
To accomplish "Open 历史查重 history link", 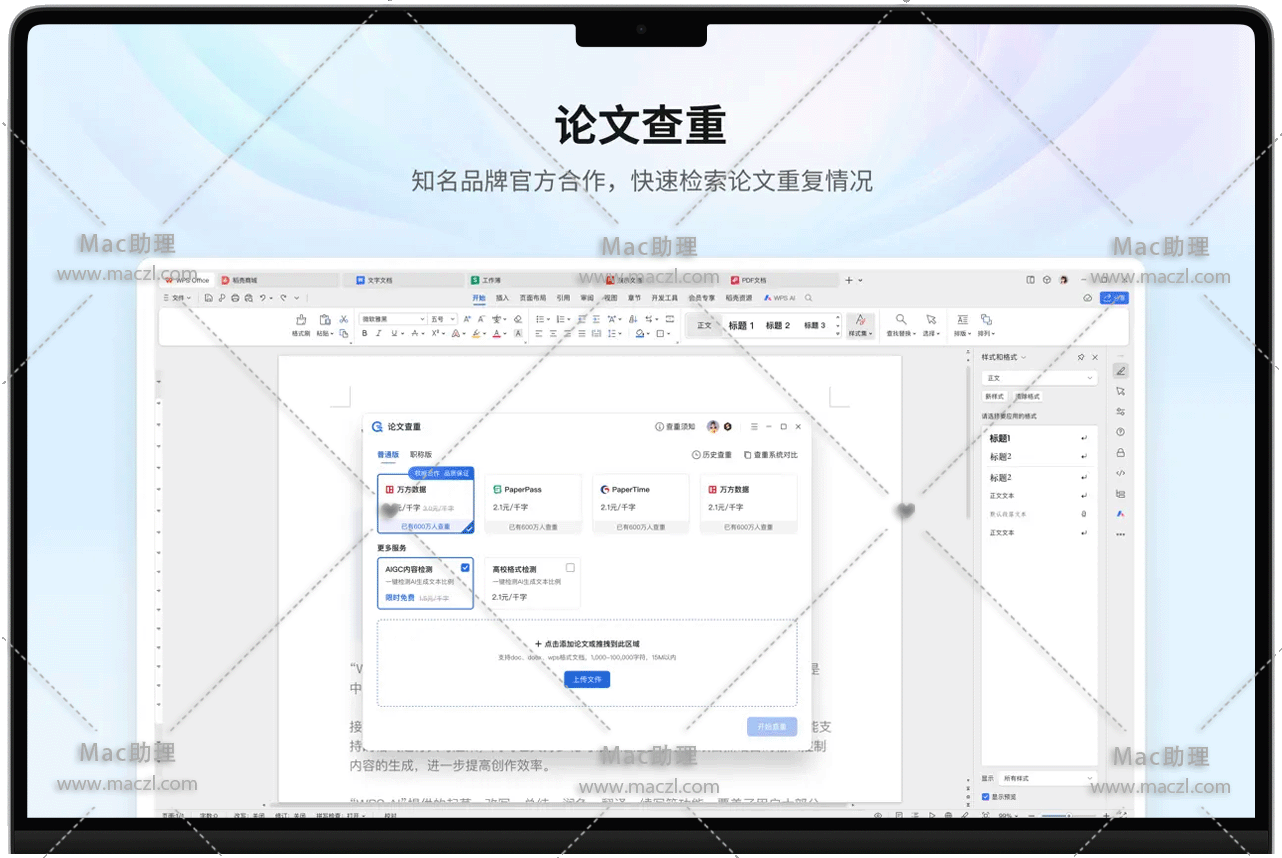I will pyautogui.click(x=712, y=455).
